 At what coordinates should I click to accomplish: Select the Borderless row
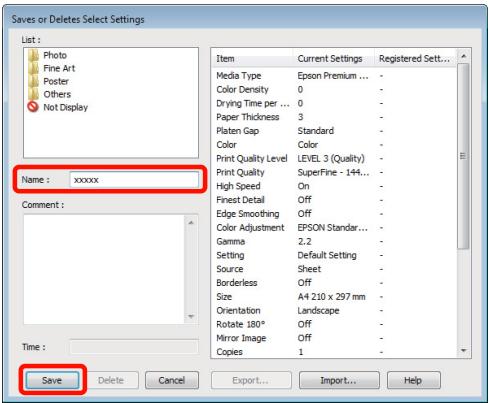[333, 283]
